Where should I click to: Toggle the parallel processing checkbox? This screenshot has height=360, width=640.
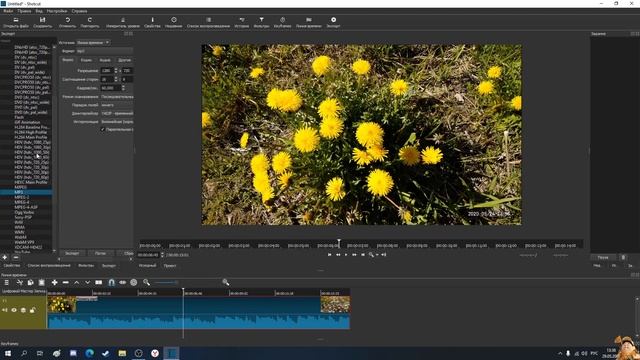coord(103,129)
